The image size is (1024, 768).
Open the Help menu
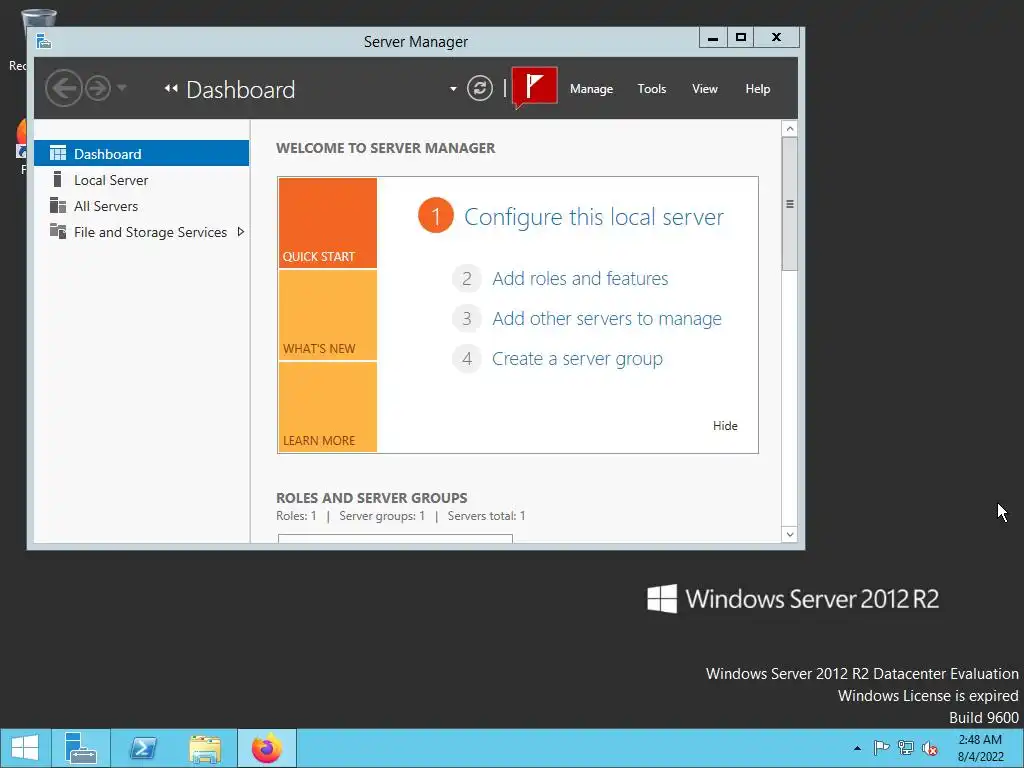tap(758, 89)
